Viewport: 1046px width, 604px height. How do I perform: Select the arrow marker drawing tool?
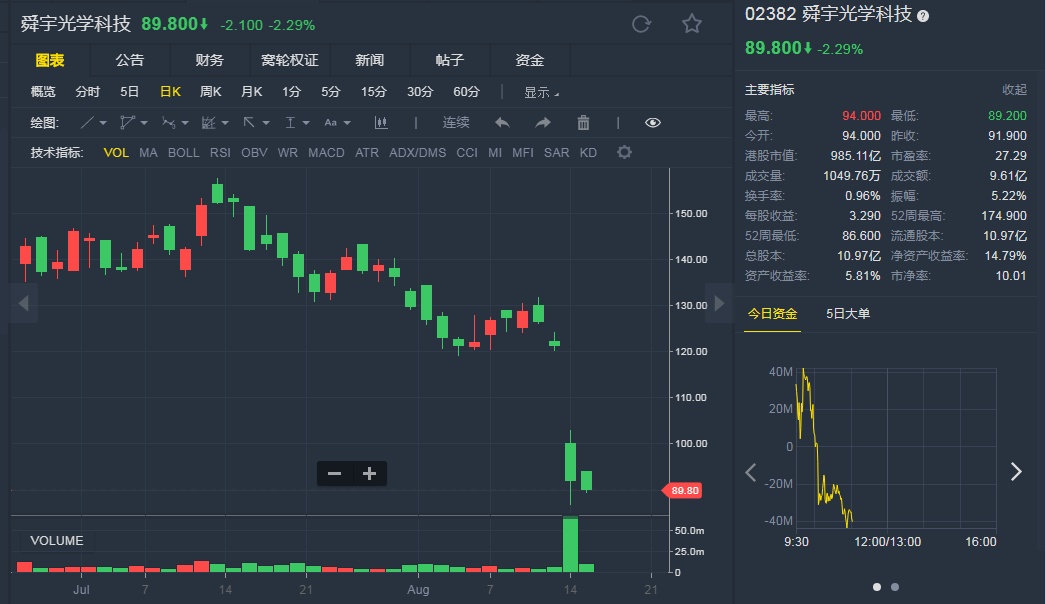point(249,123)
